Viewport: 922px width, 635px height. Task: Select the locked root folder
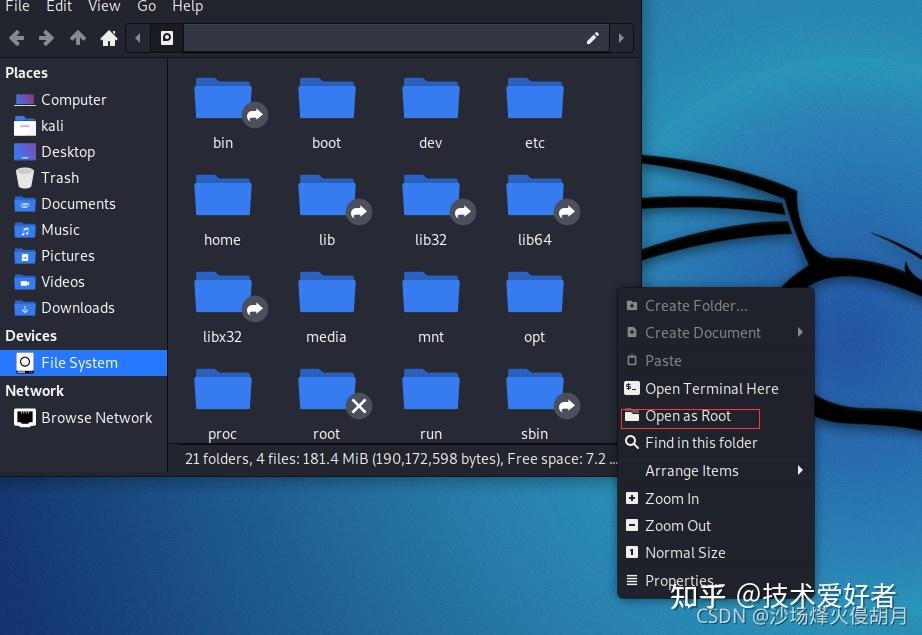click(327, 405)
